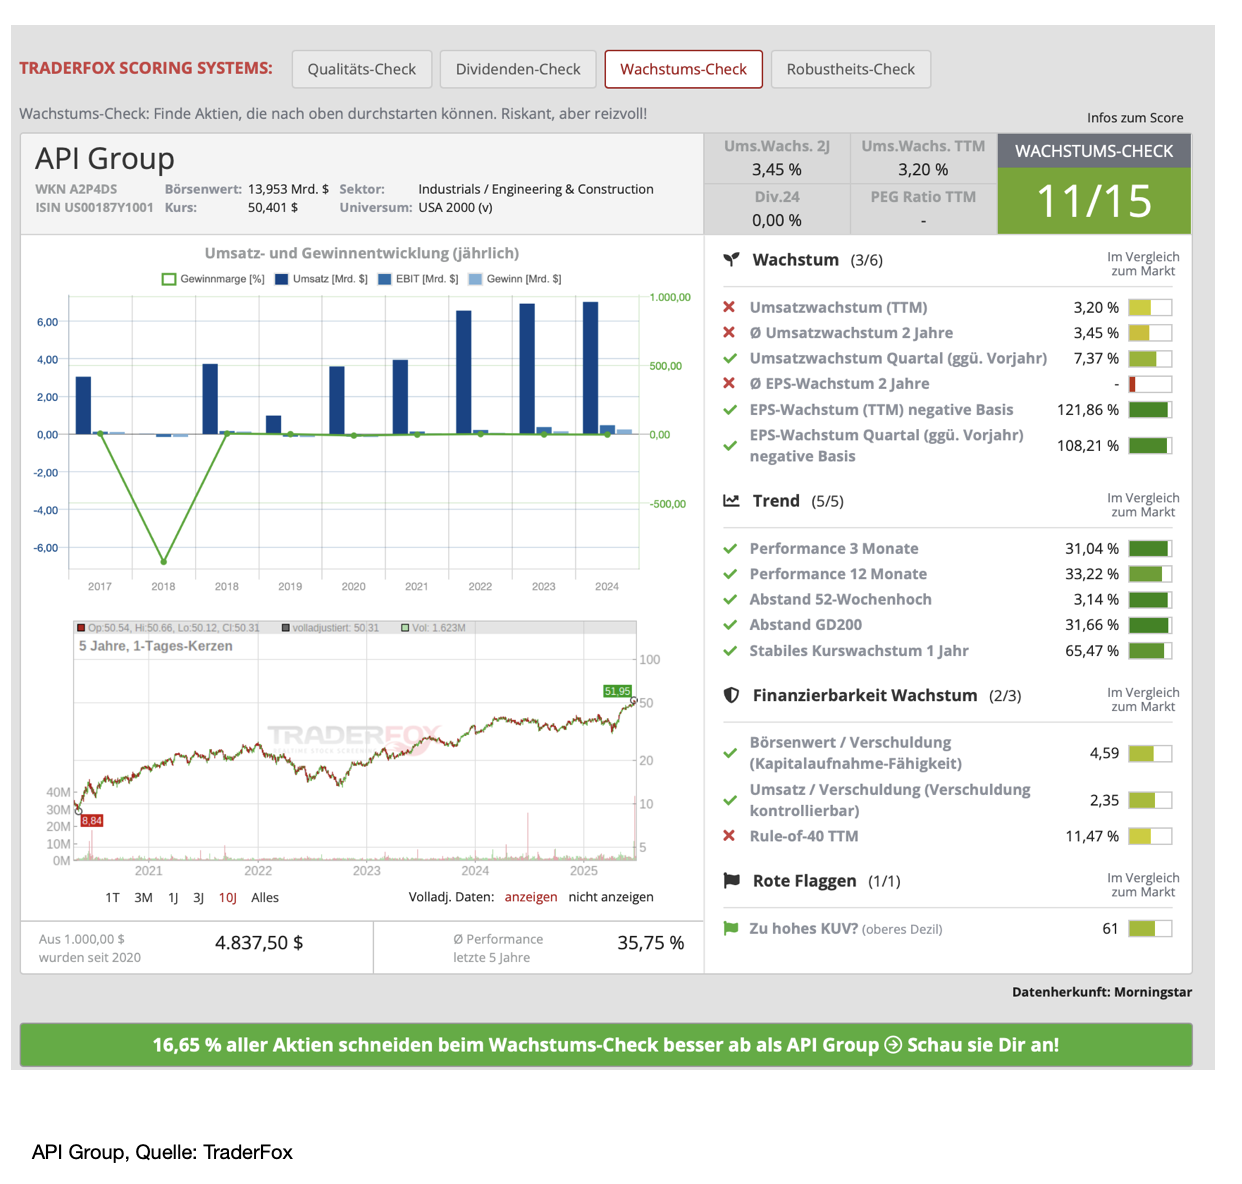1242x1184 pixels.
Task: Select 'anzeigen' for Volladj. Daten
Action: pyautogui.click(x=531, y=897)
